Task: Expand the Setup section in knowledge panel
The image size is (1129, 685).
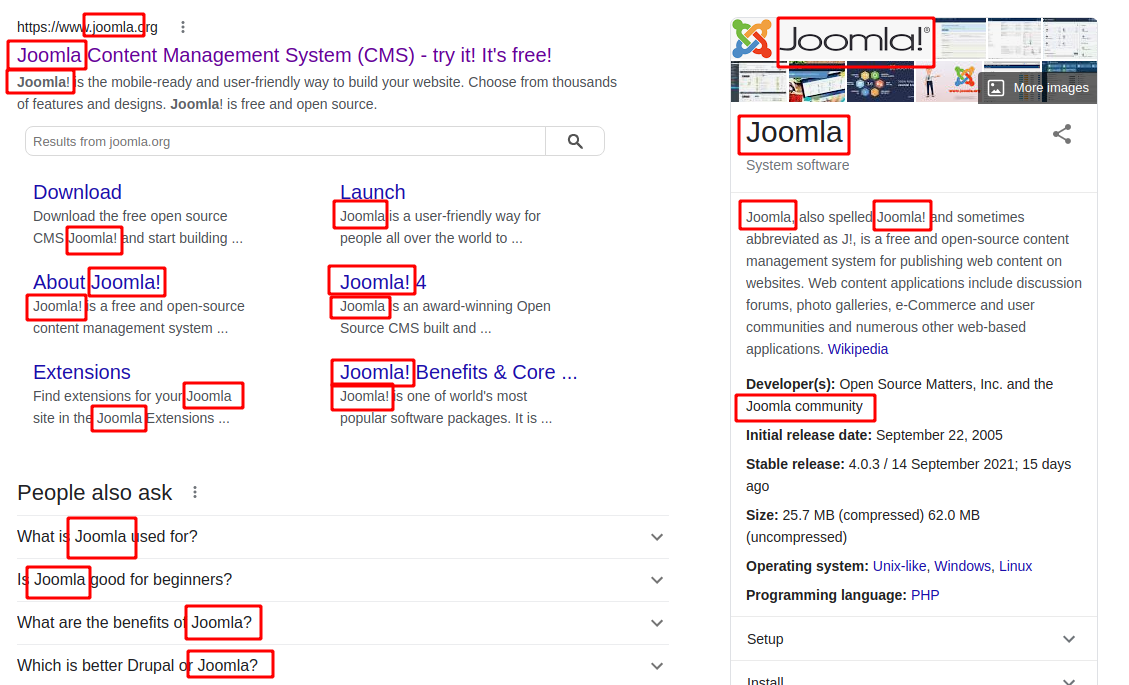Action: click(914, 639)
